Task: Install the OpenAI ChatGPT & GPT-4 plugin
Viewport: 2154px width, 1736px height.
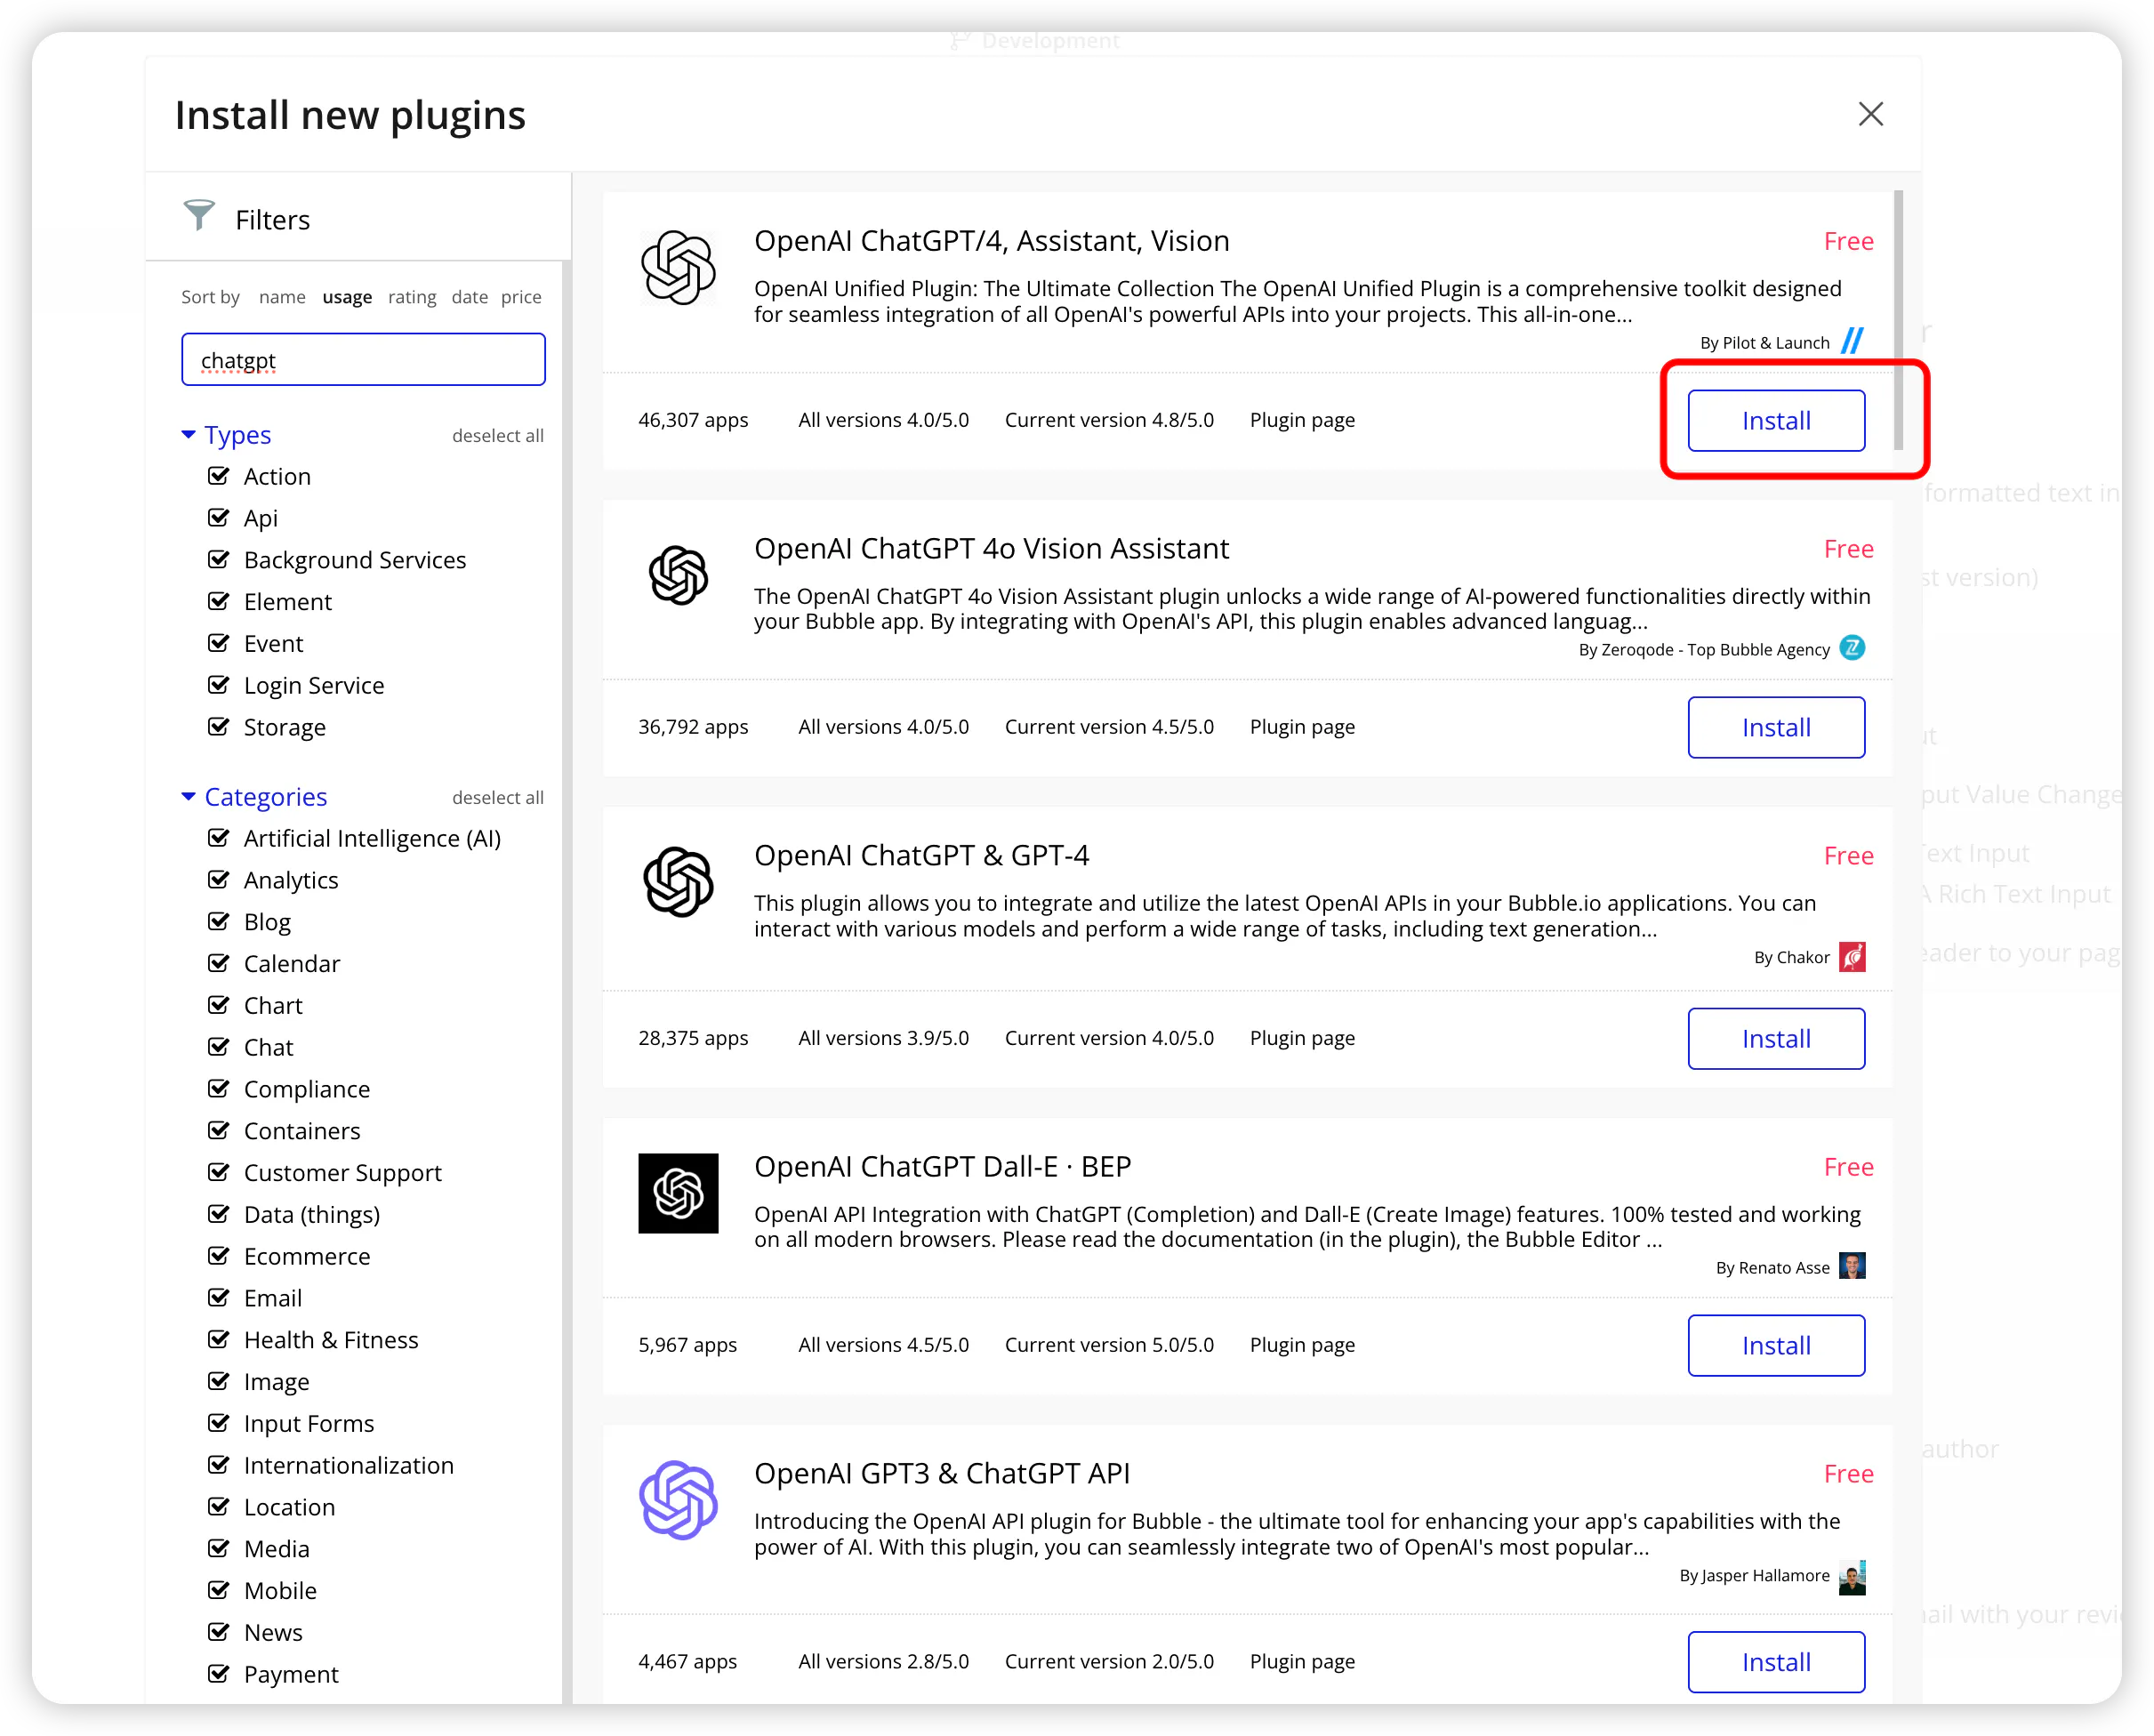Action: (1776, 1038)
